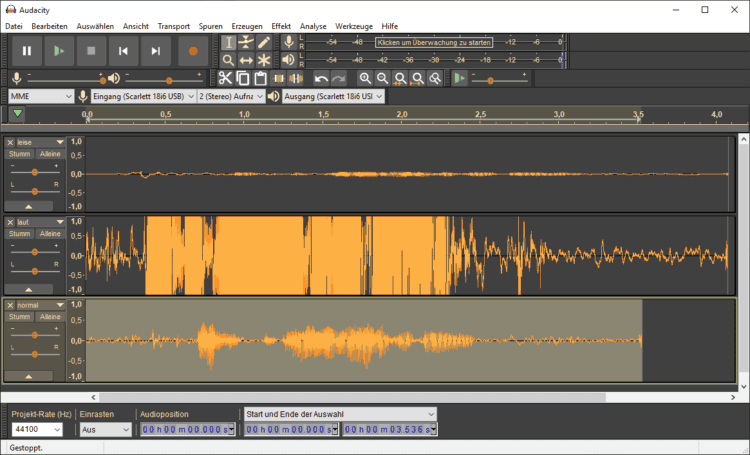
Task: Select the Time Shift tool
Action: tap(246, 60)
